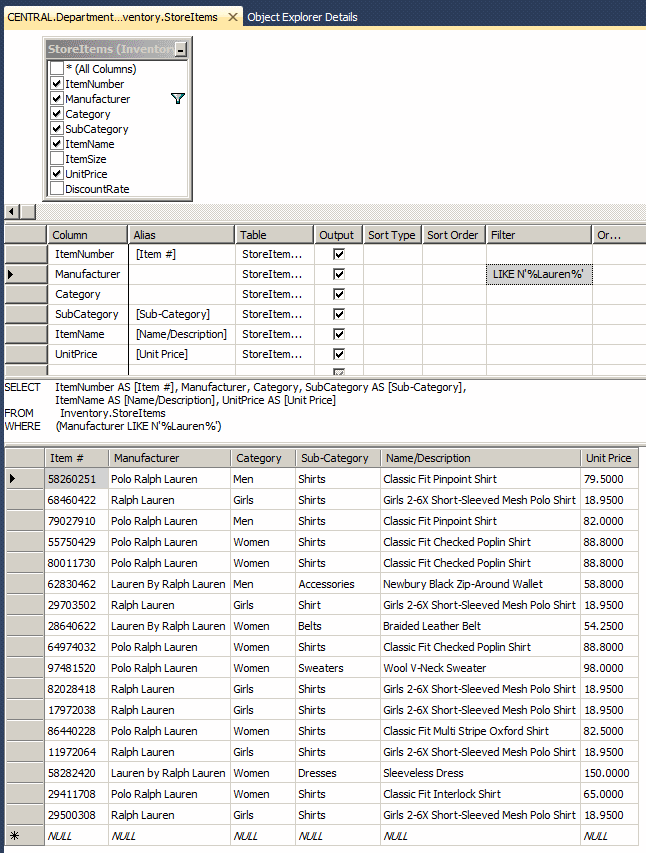Screen dimensions: 646x853
Task: Click the Lauren by Ralph Lauren Dresses row manufacturer
Action: [x=170, y=773]
